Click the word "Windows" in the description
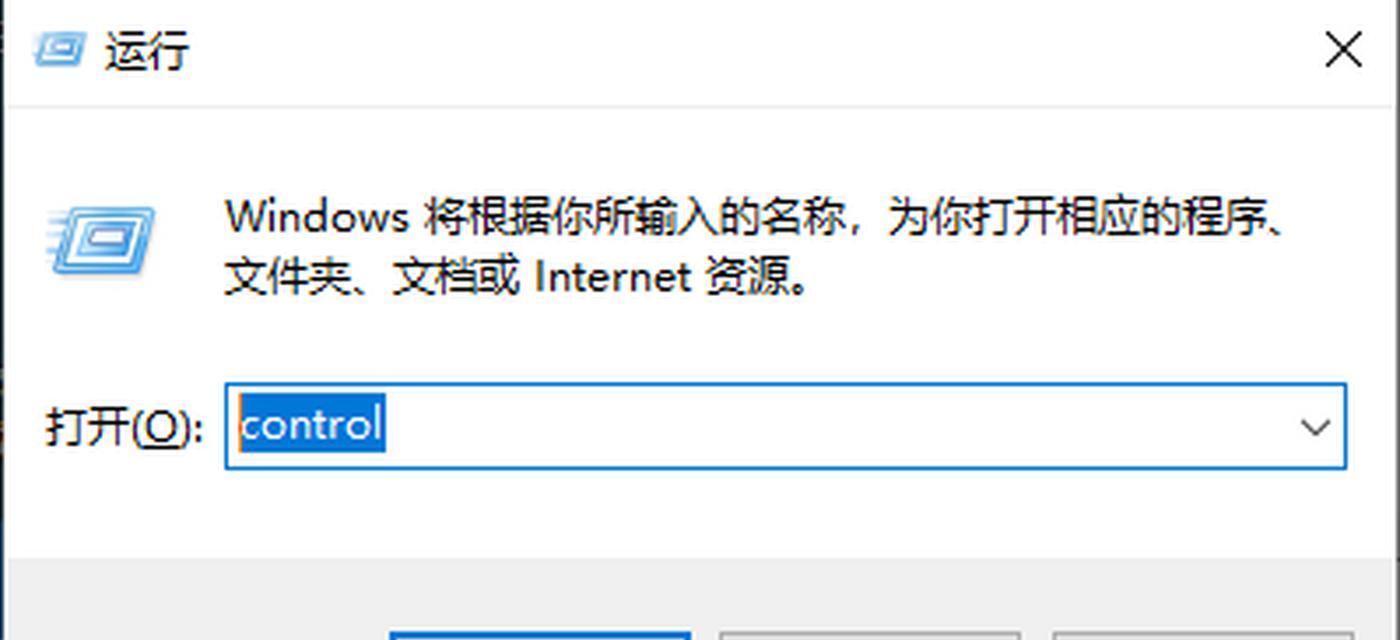Screen dimensions: 1400x640 317,216
